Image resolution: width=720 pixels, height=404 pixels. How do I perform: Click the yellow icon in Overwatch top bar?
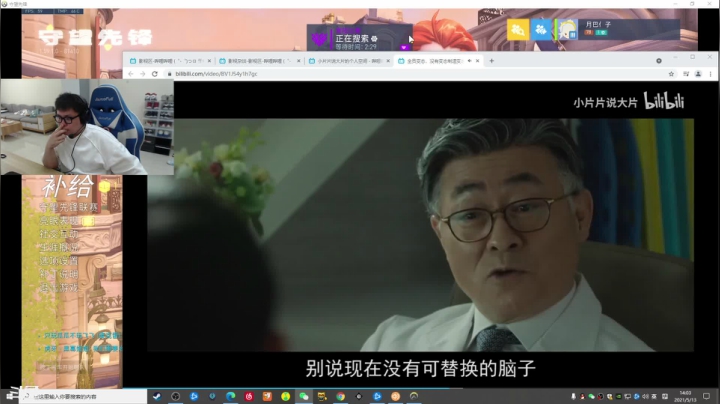point(518,30)
